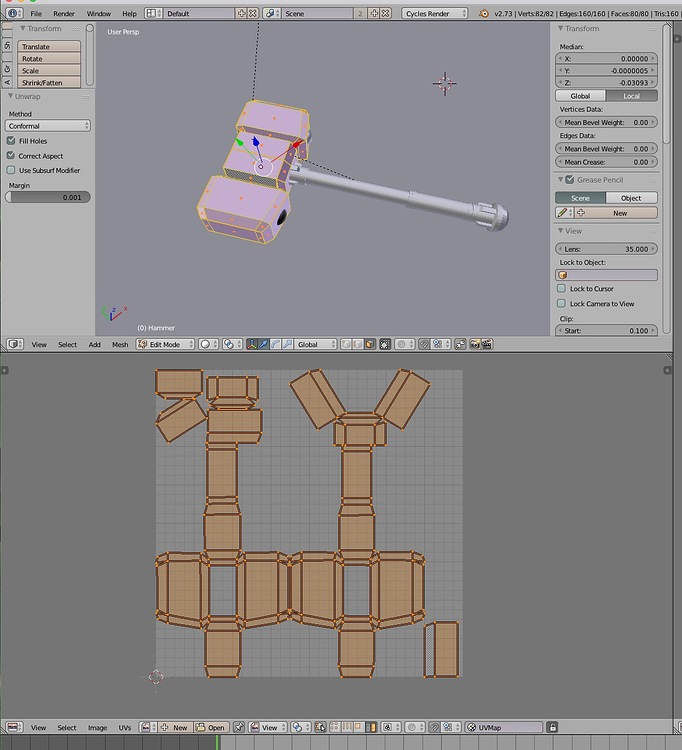682x750 pixels.
Task: Switch to vertex select mode icon
Action: point(346,344)
